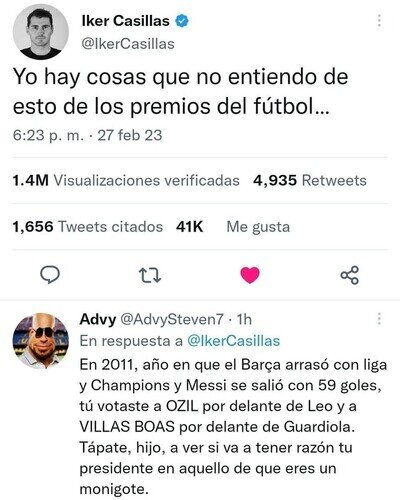Open the three-dot menu on Casillas's tweet

point(379,21)
